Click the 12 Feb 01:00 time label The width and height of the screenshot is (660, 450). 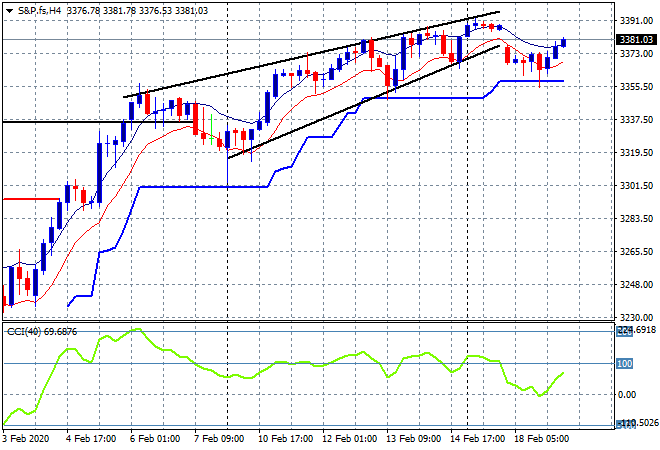tap(349, 439)
